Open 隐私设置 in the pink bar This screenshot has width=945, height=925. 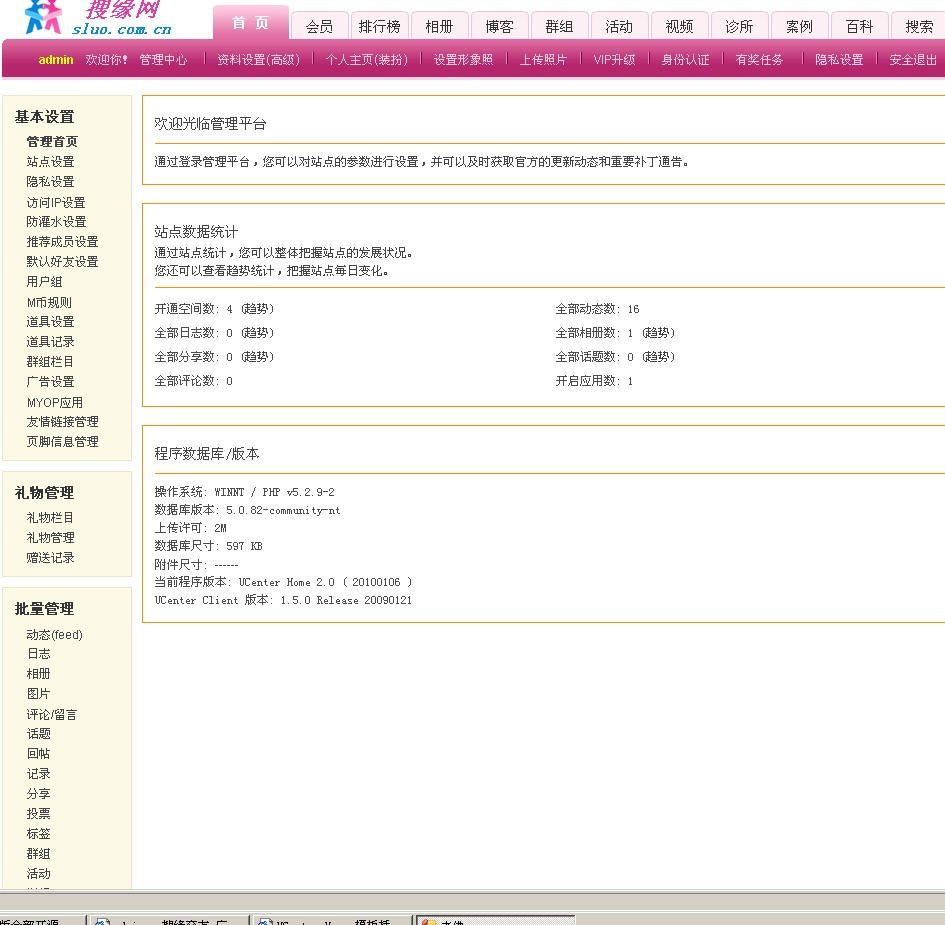[840, 60]
